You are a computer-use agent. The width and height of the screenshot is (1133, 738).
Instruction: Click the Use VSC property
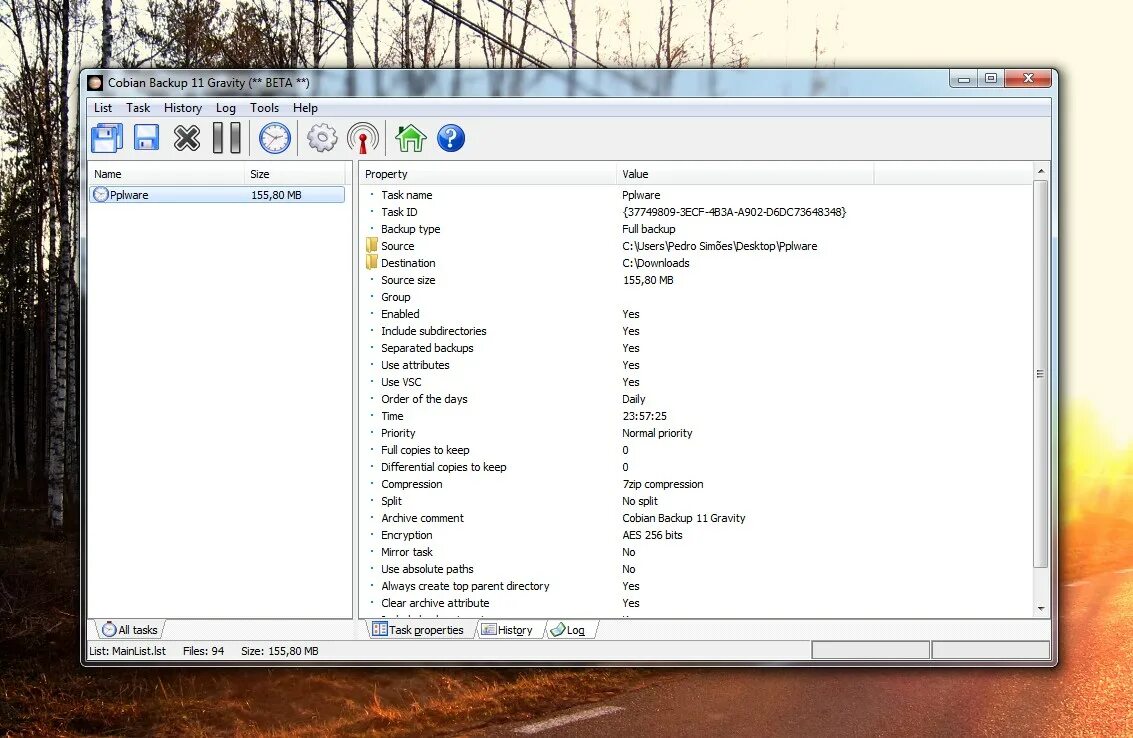pyautogui.click(x=401, y=382)
